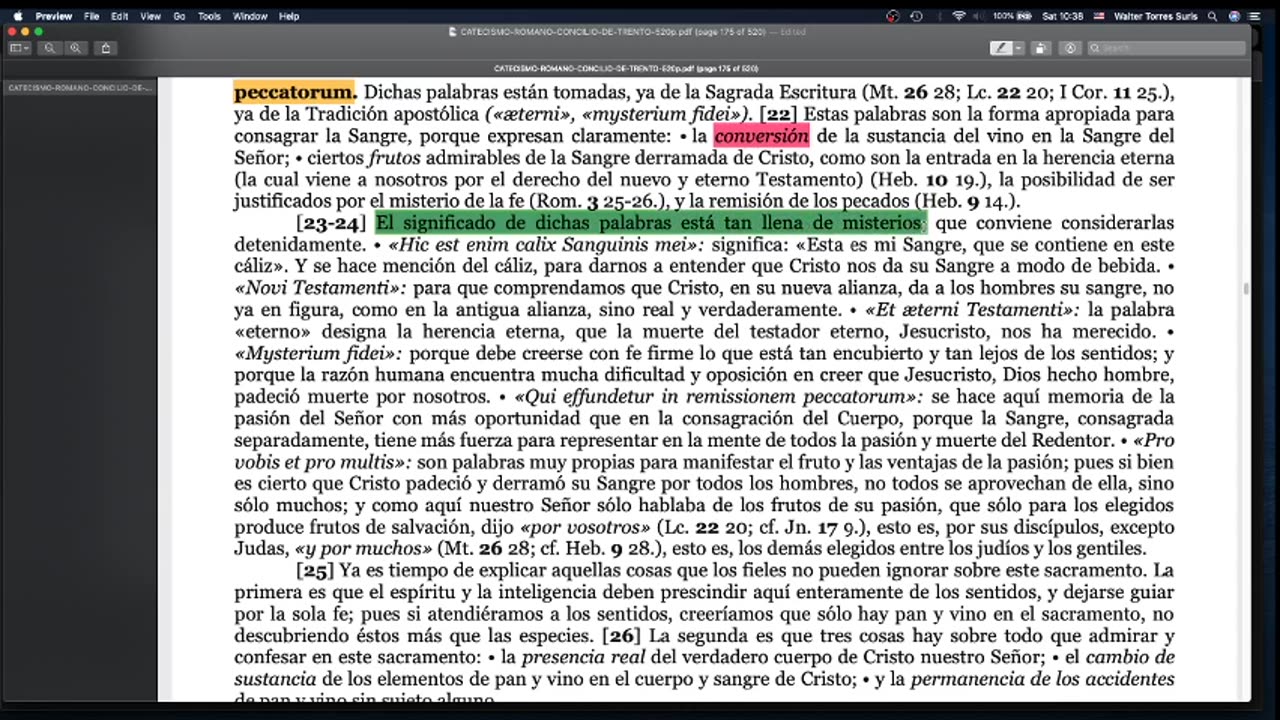Open the US flag input source menu

(1099, 16)
